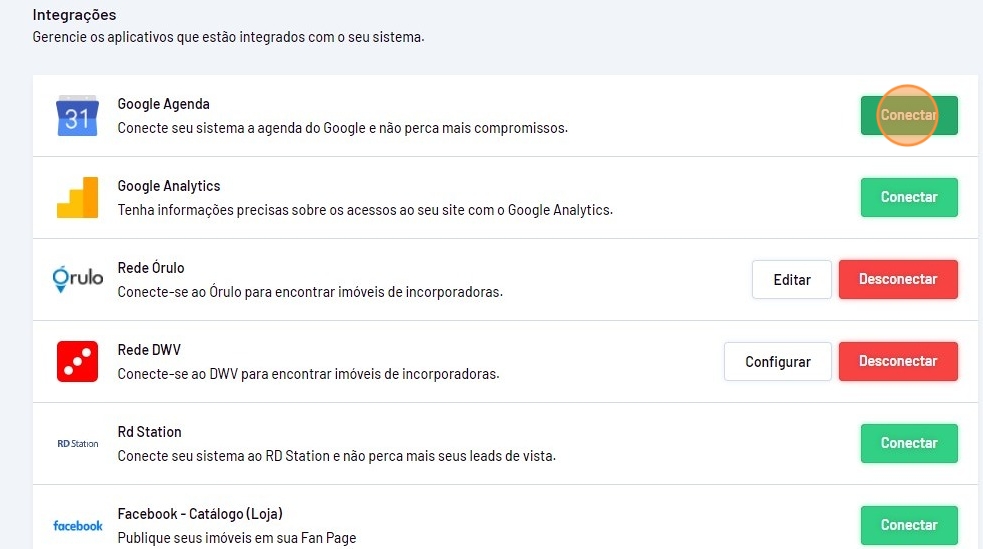Select the Google Agenda title text
The image size is (983, 549).
click(x=163, y=104)
